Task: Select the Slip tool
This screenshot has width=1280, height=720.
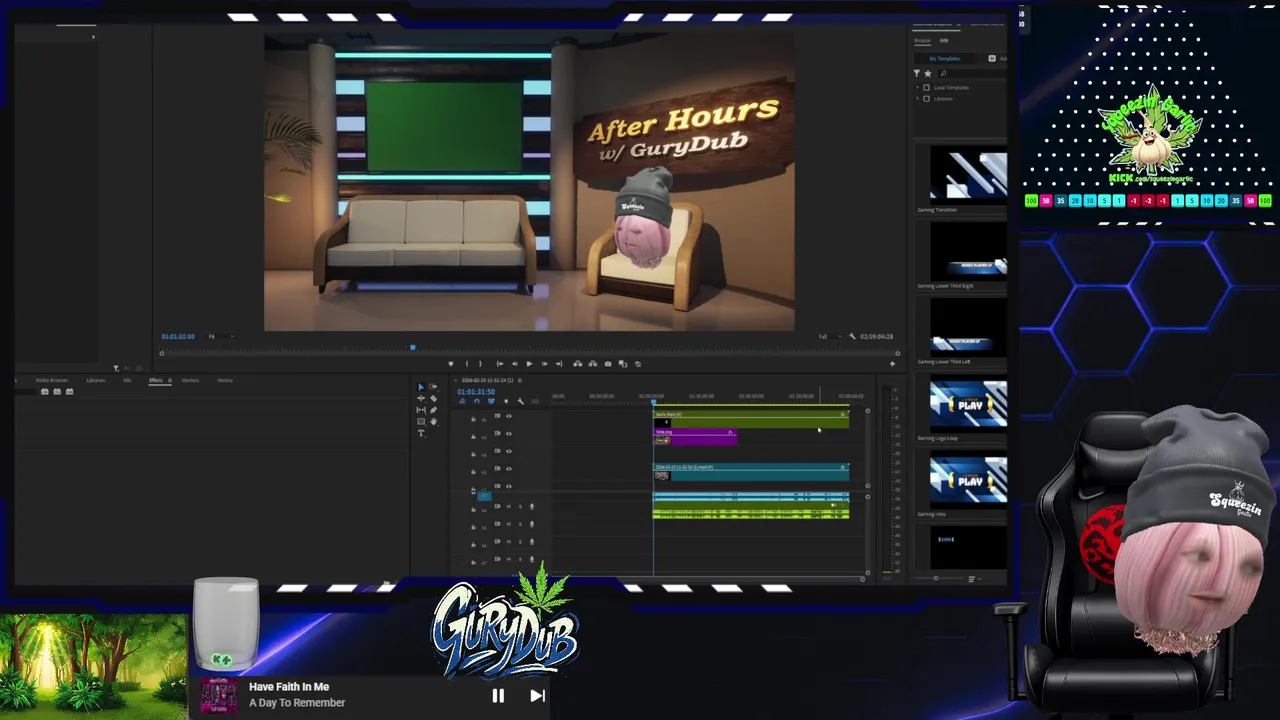Action: [x=421, y=410]
